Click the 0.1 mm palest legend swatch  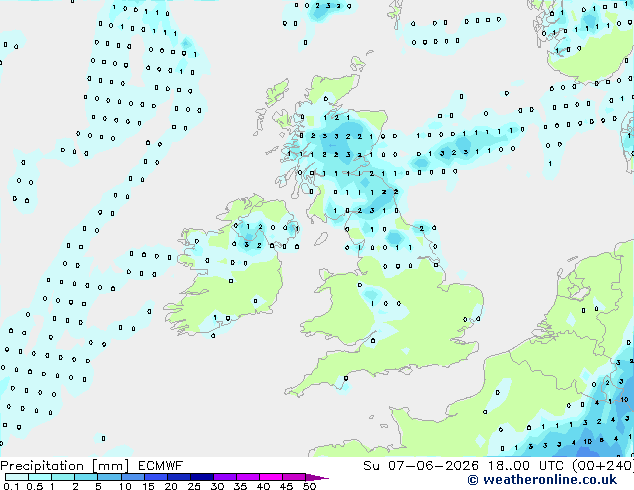[x=17, y=477]
